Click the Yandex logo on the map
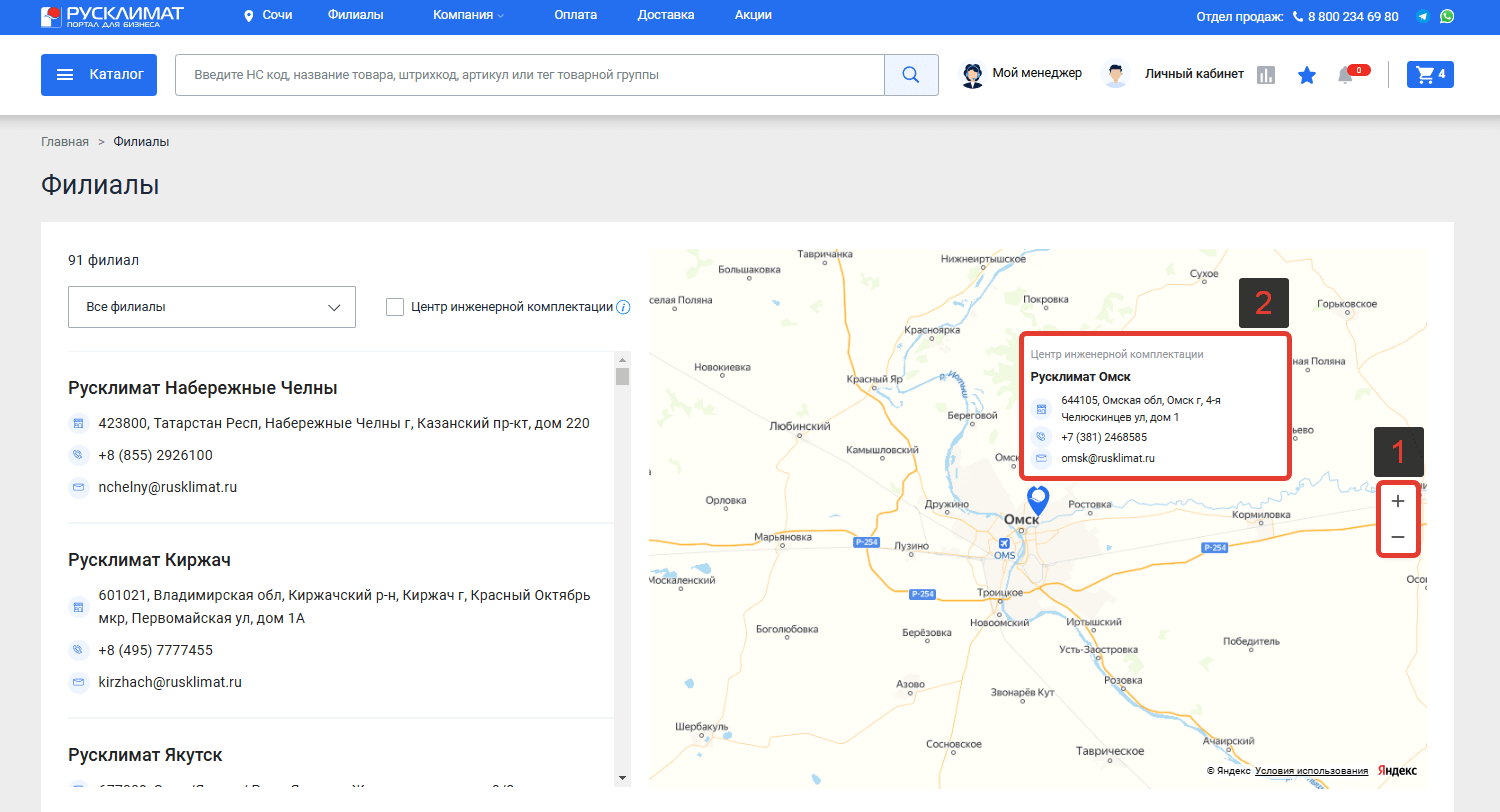 (x=1397, y=771)
